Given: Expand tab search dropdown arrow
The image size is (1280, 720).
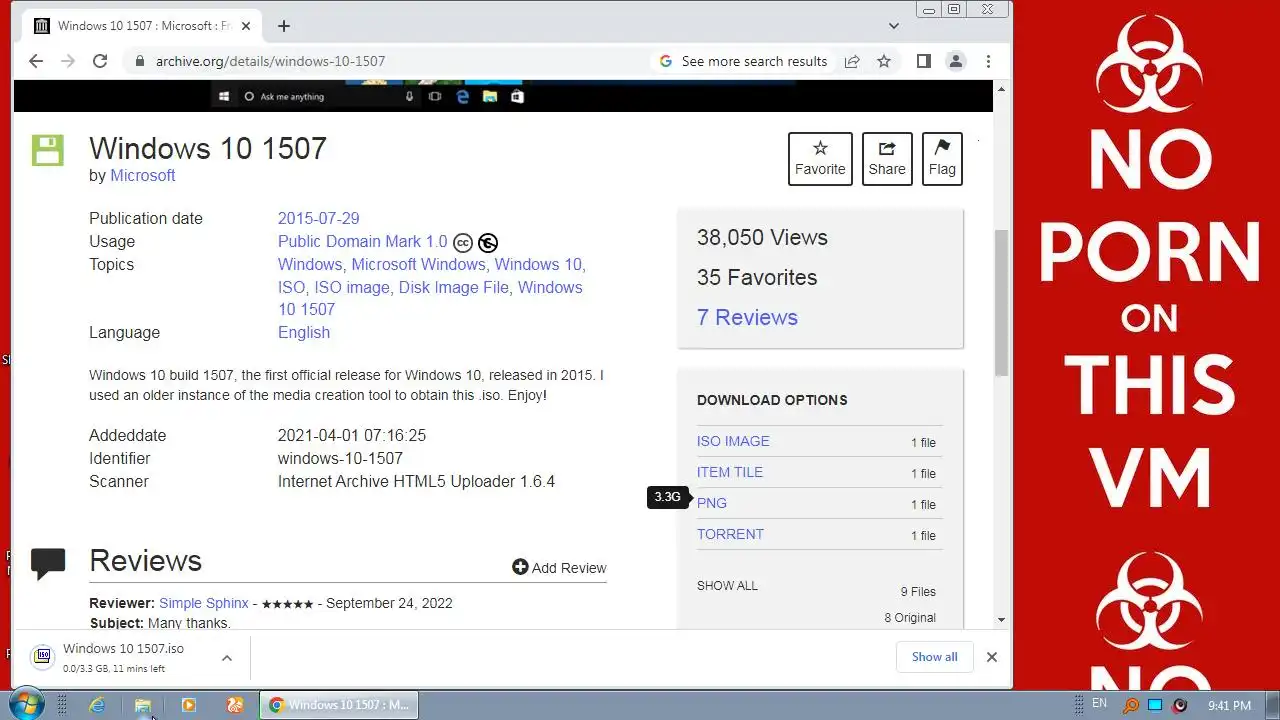Looking at the screenshot, I should pos(894,26).
